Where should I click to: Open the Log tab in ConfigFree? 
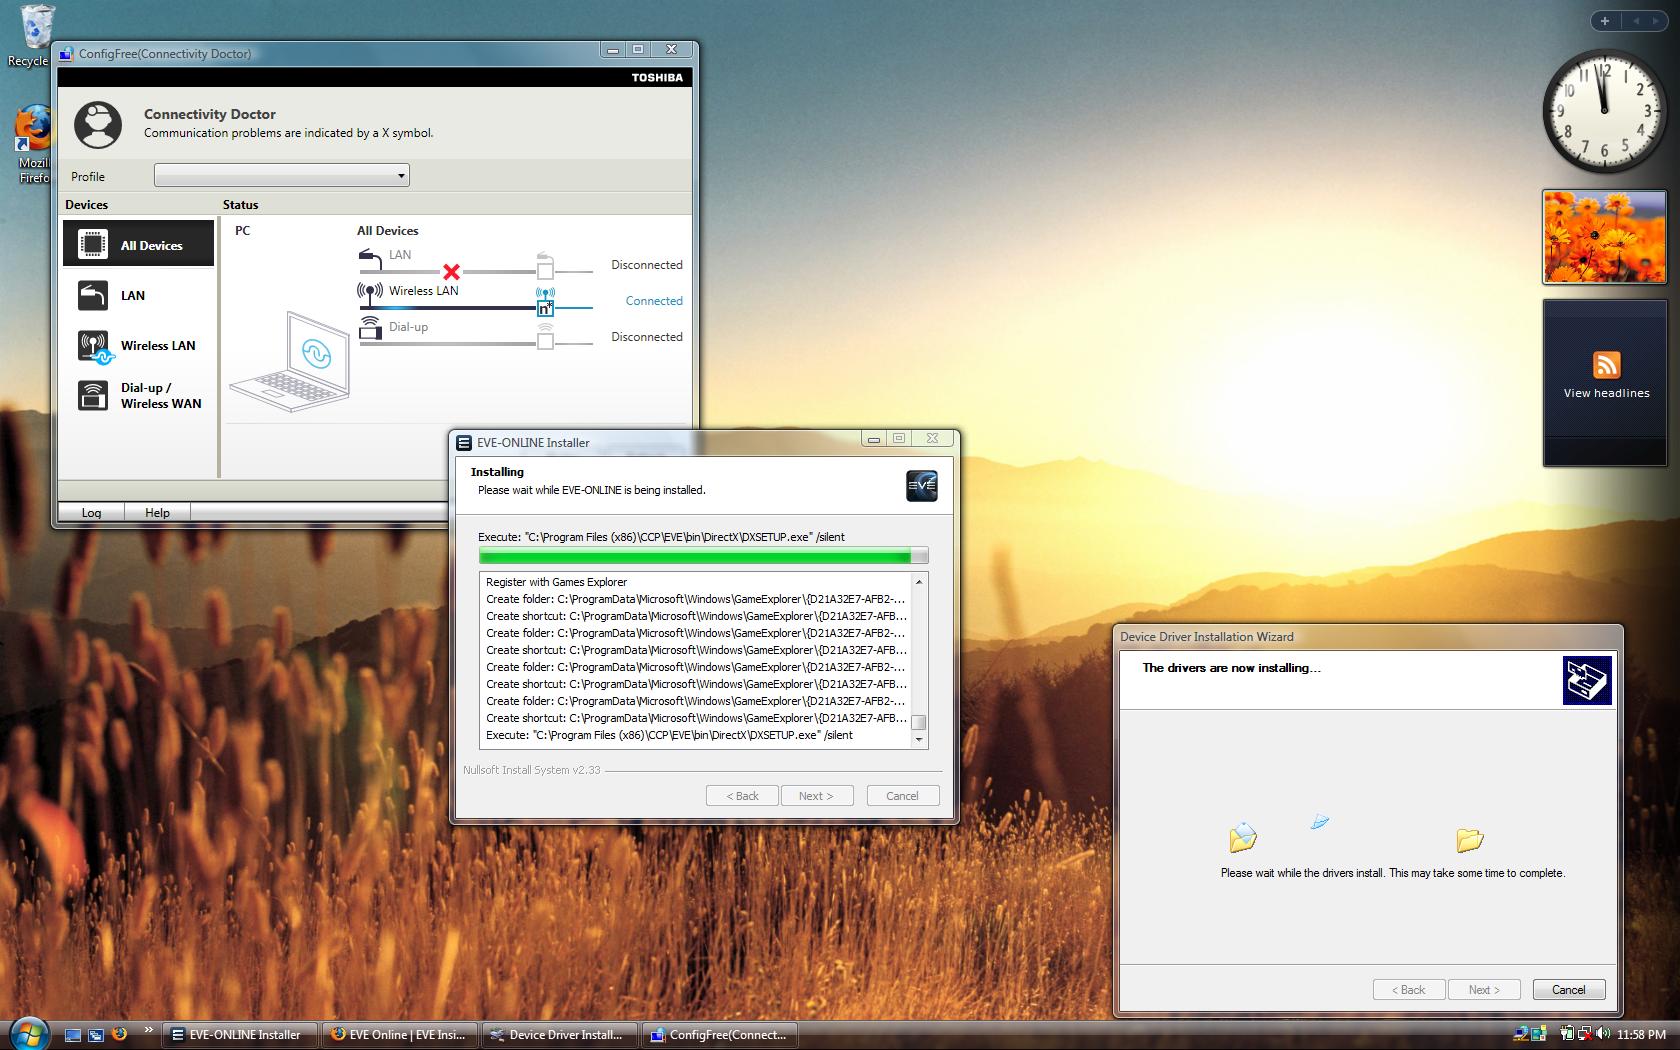91,512
